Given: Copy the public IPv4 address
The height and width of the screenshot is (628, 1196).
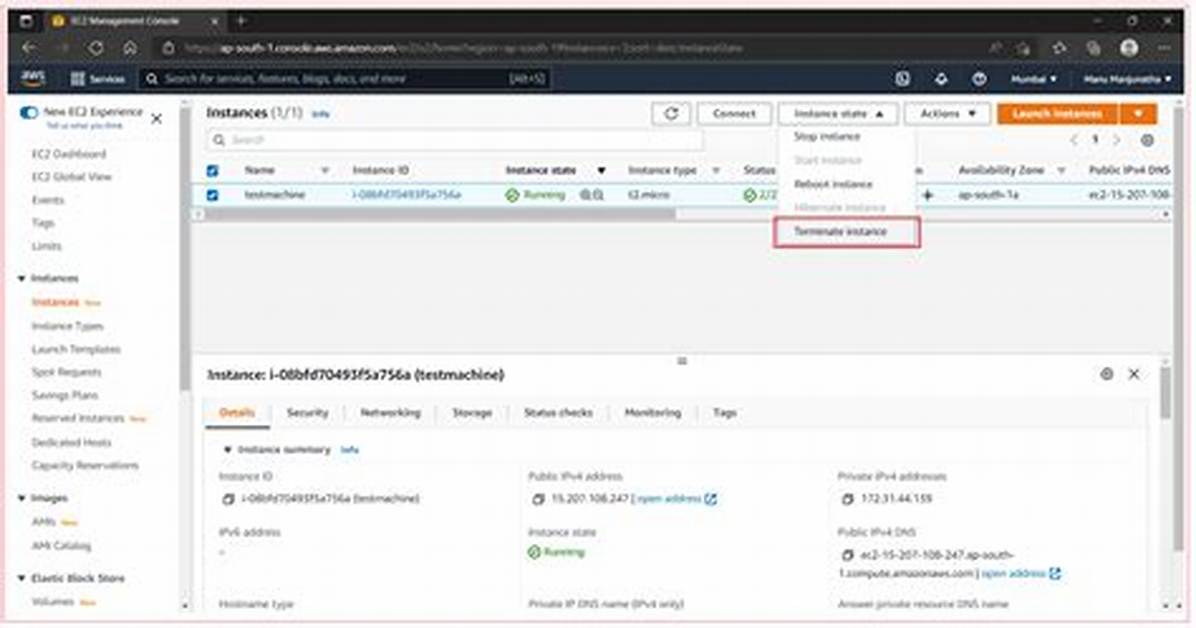Looking at the screenshot, I should click(538, 499).
